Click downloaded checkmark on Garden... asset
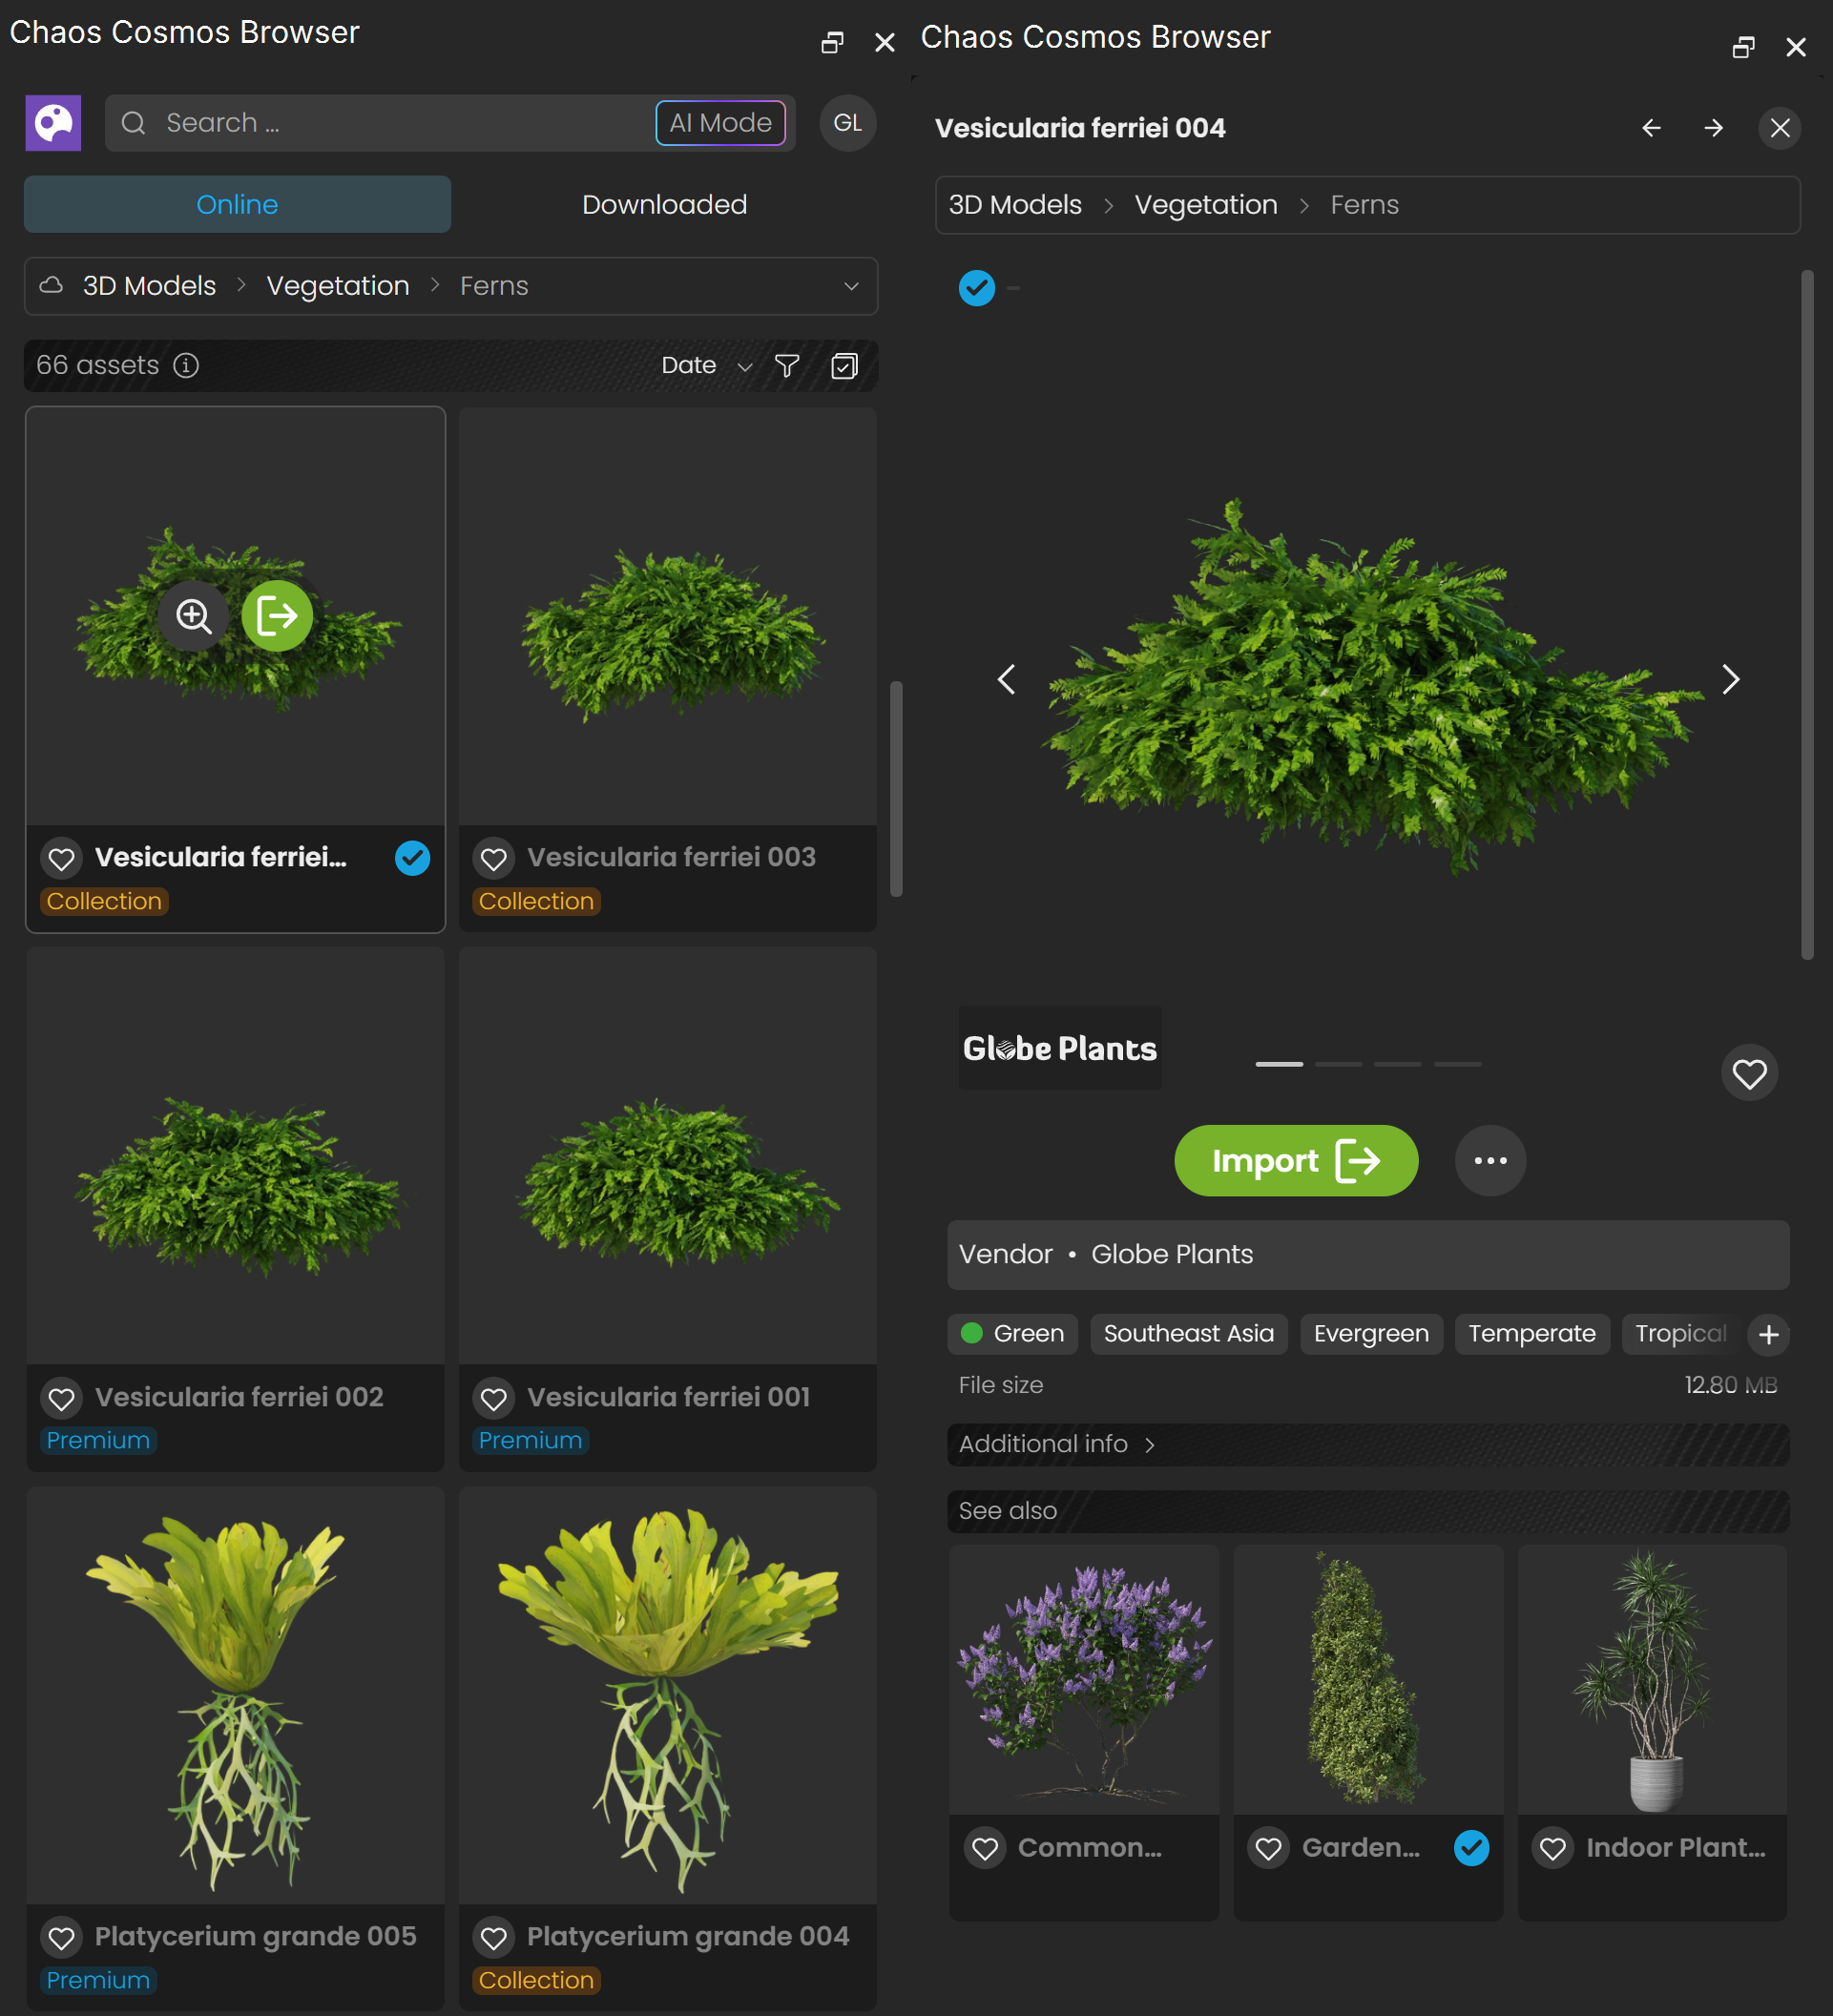 [1472, 1848]
